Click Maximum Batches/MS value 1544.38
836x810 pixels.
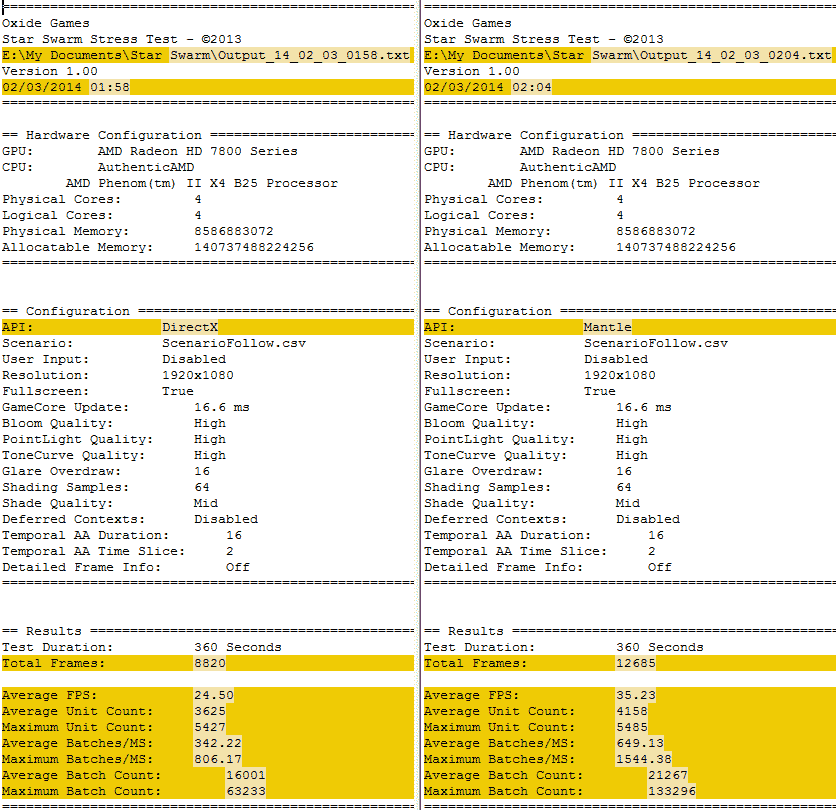644,759
